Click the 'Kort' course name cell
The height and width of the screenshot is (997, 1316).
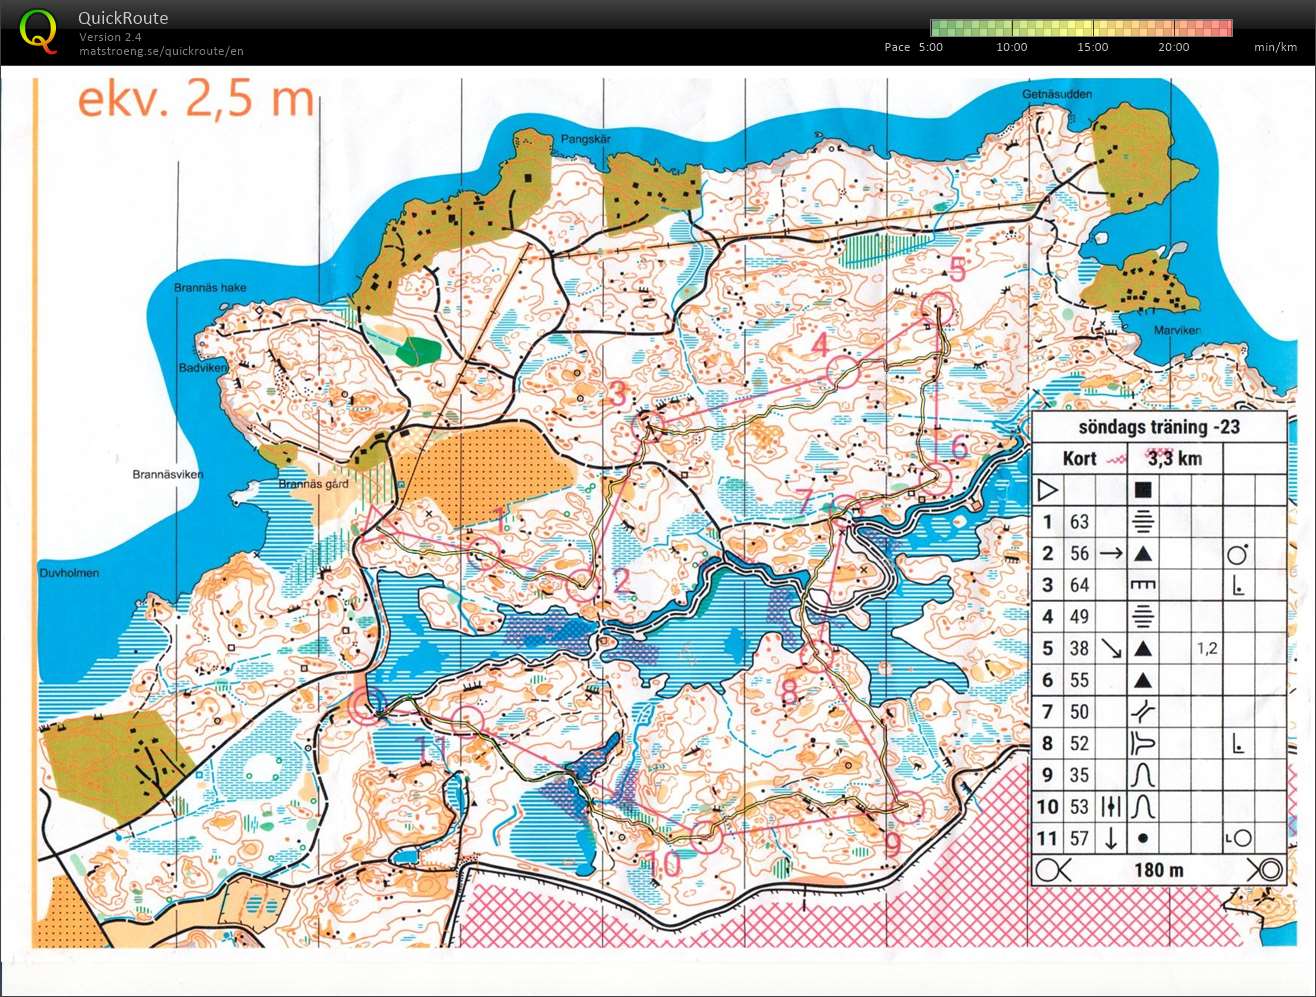pos(1080,459)
